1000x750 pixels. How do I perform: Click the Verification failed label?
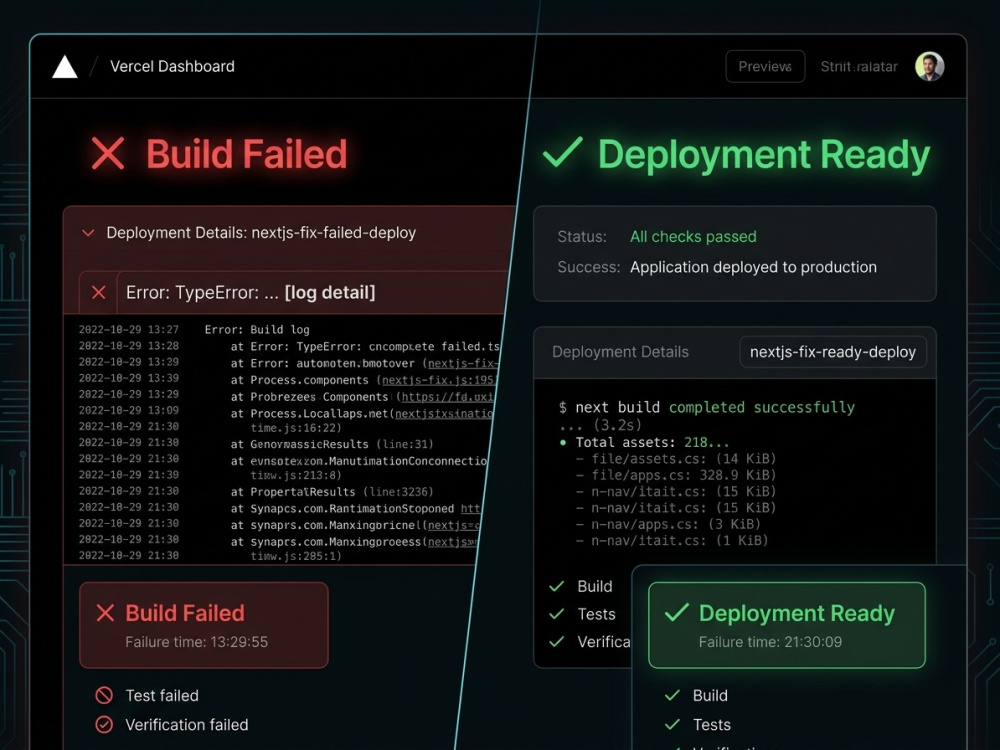tap(187, 724)
